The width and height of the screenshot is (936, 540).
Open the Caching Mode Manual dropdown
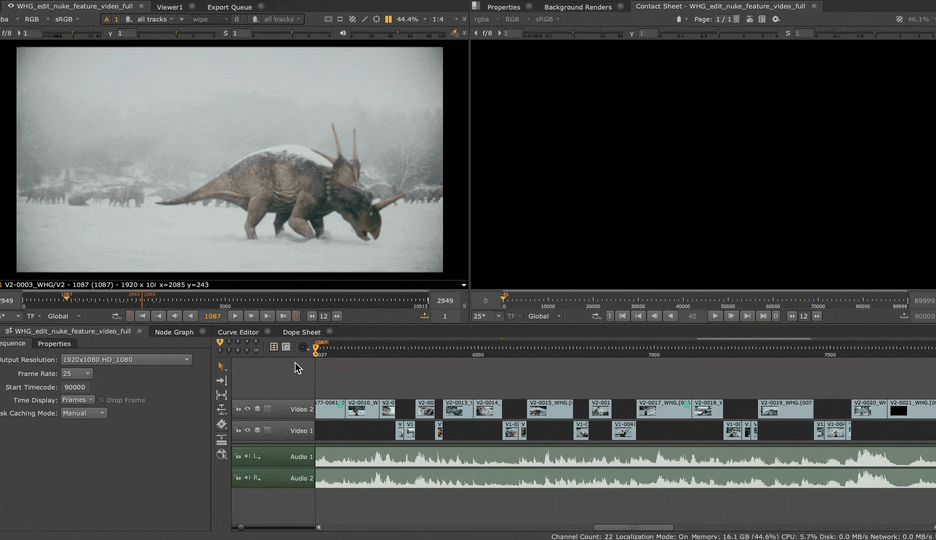pos(84,413)
